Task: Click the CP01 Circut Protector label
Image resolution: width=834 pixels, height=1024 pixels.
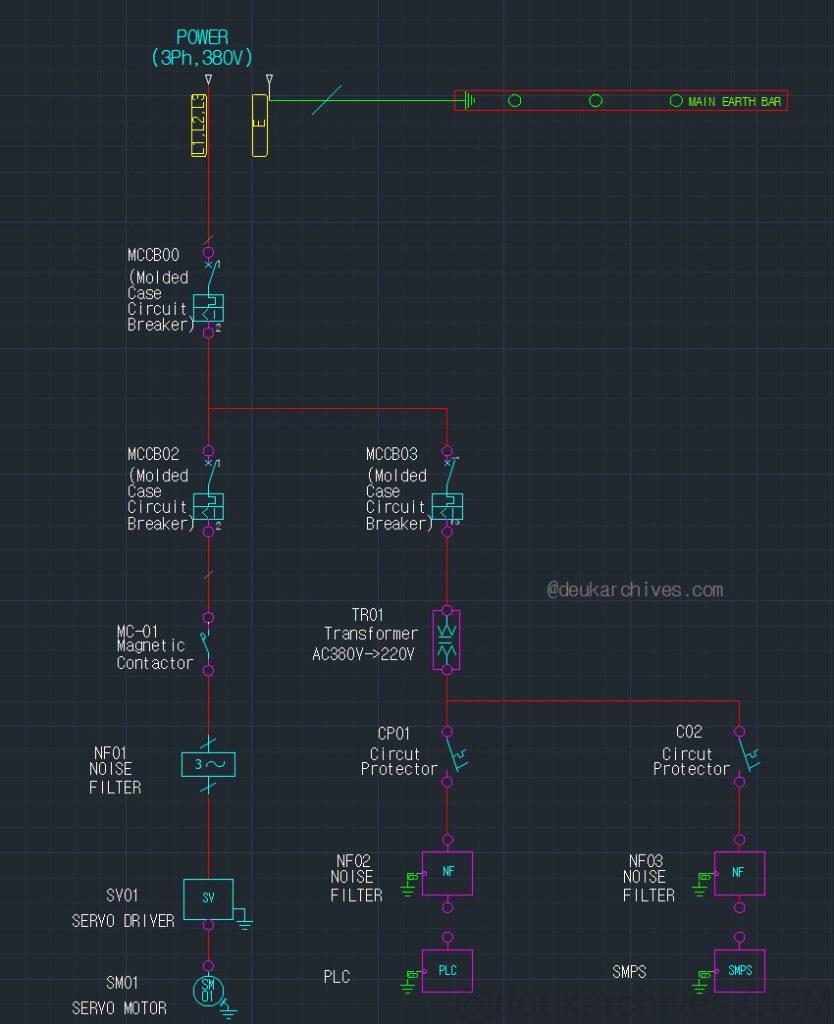Action: click(x=399, y=752)
